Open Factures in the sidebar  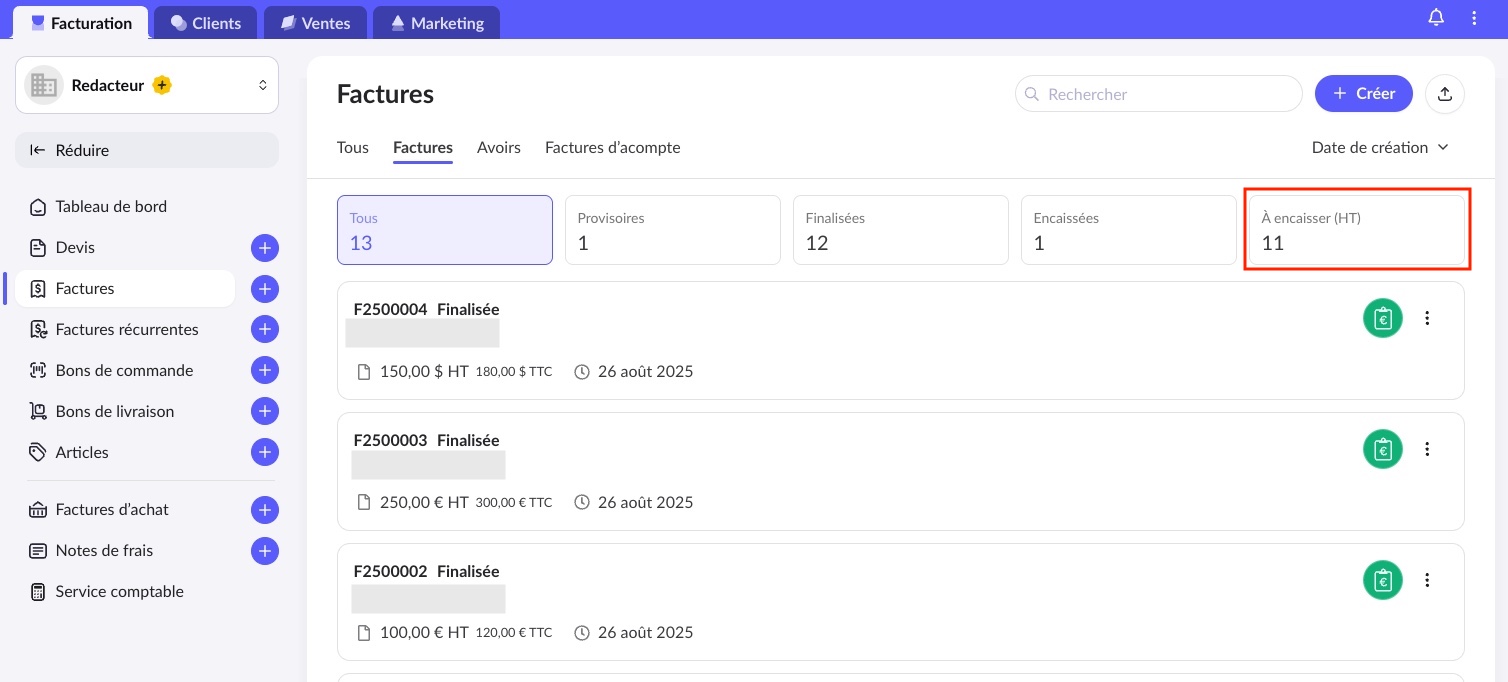tap(125, 289)
